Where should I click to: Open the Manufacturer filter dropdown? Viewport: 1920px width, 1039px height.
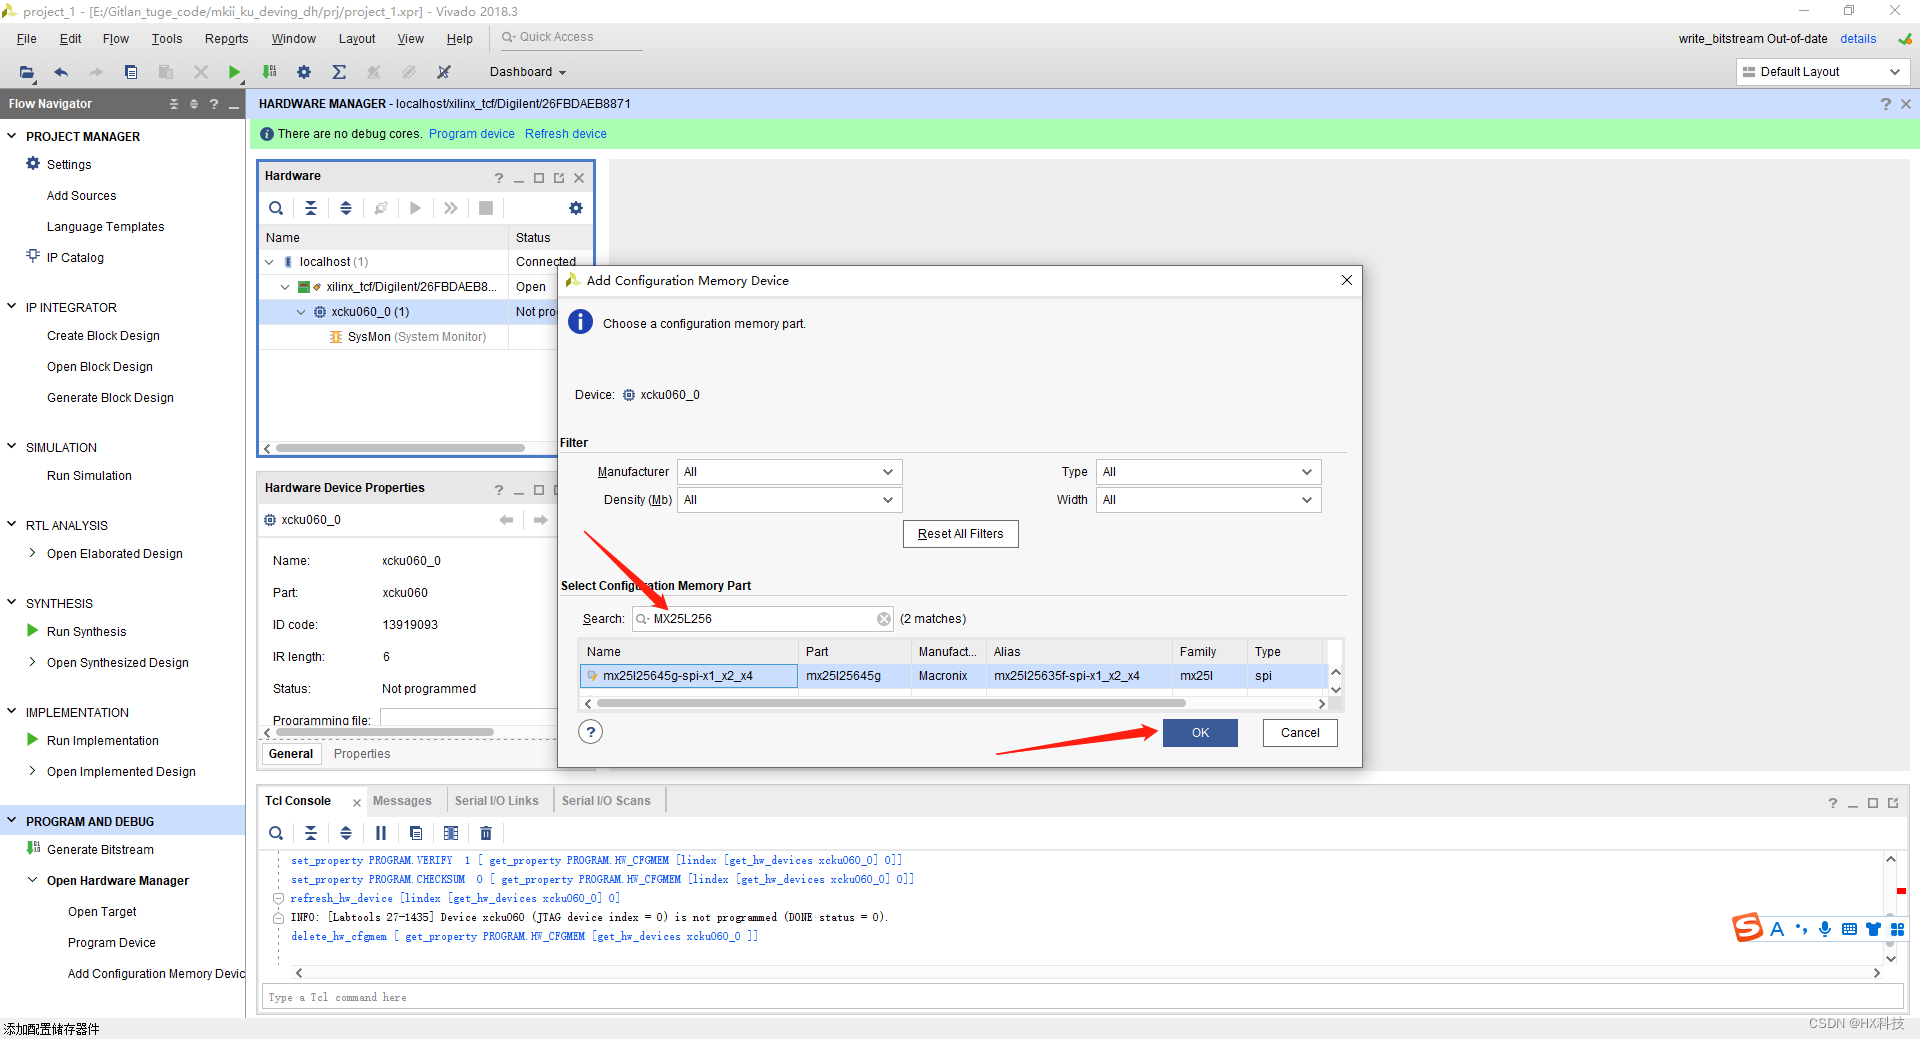point(790,472)
